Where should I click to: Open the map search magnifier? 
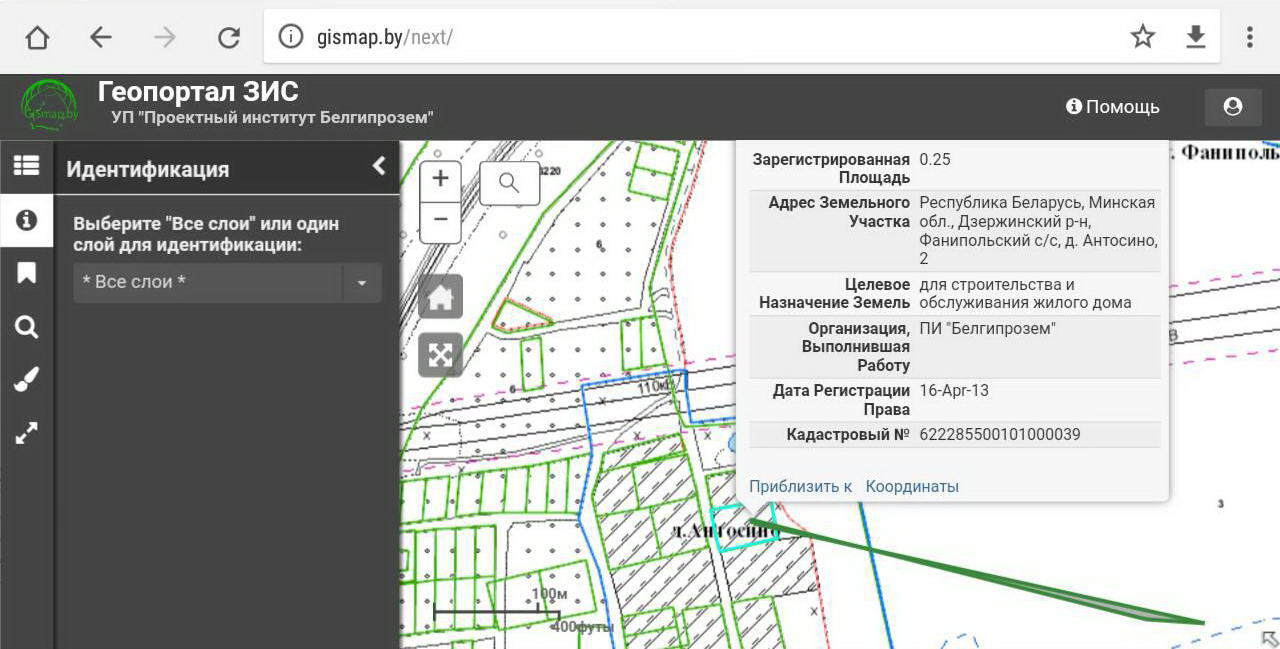tap(509, 183)
